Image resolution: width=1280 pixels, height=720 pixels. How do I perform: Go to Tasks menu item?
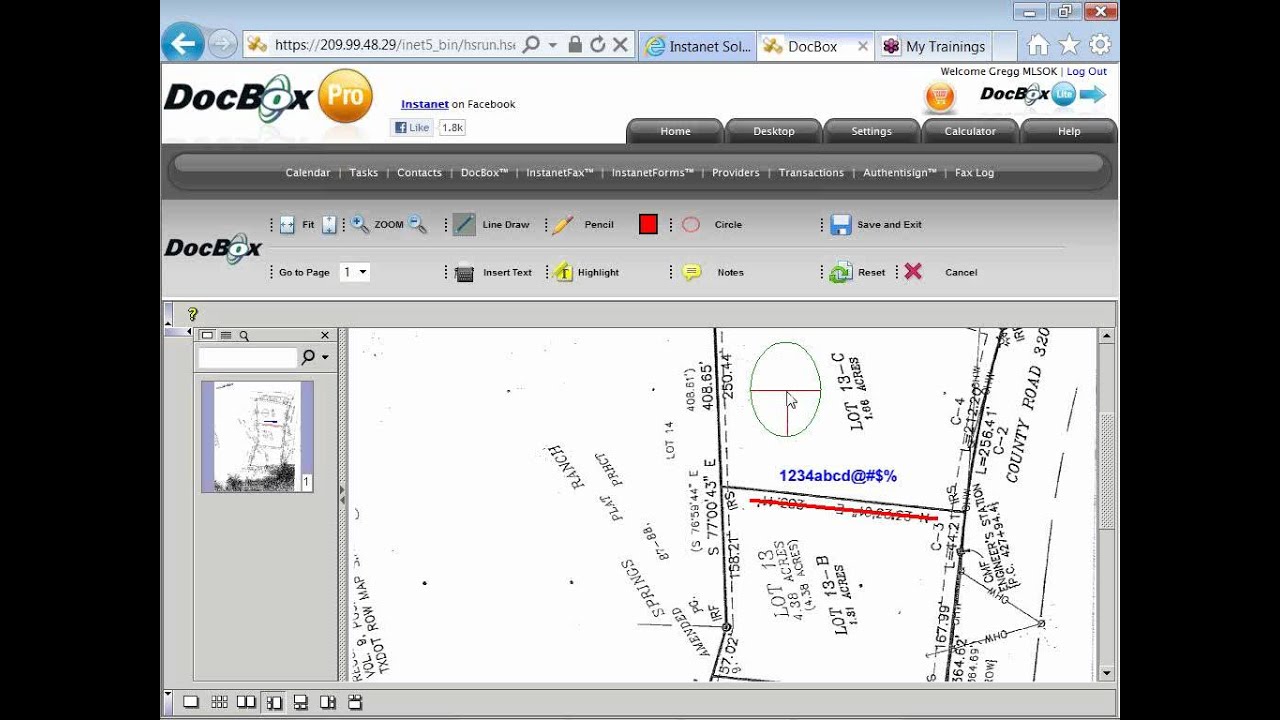pos(363,173)
